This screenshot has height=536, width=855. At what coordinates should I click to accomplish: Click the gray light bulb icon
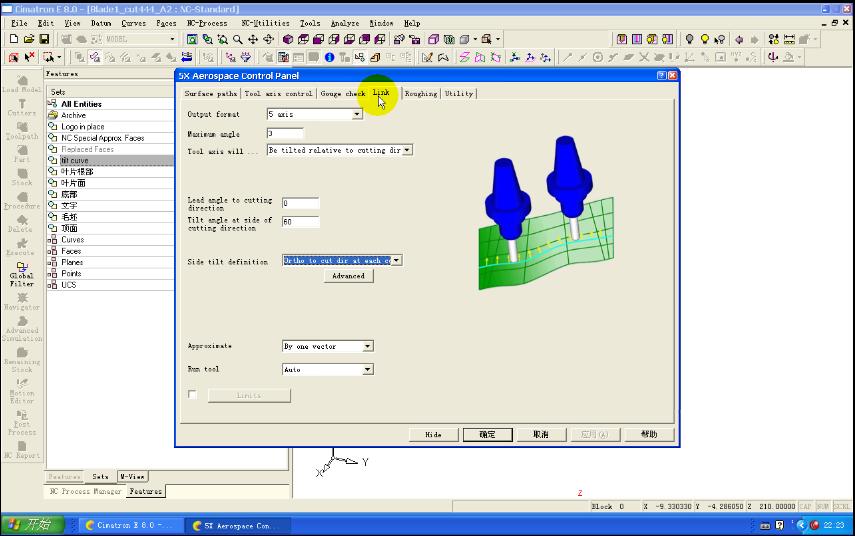tap(689, 39)
